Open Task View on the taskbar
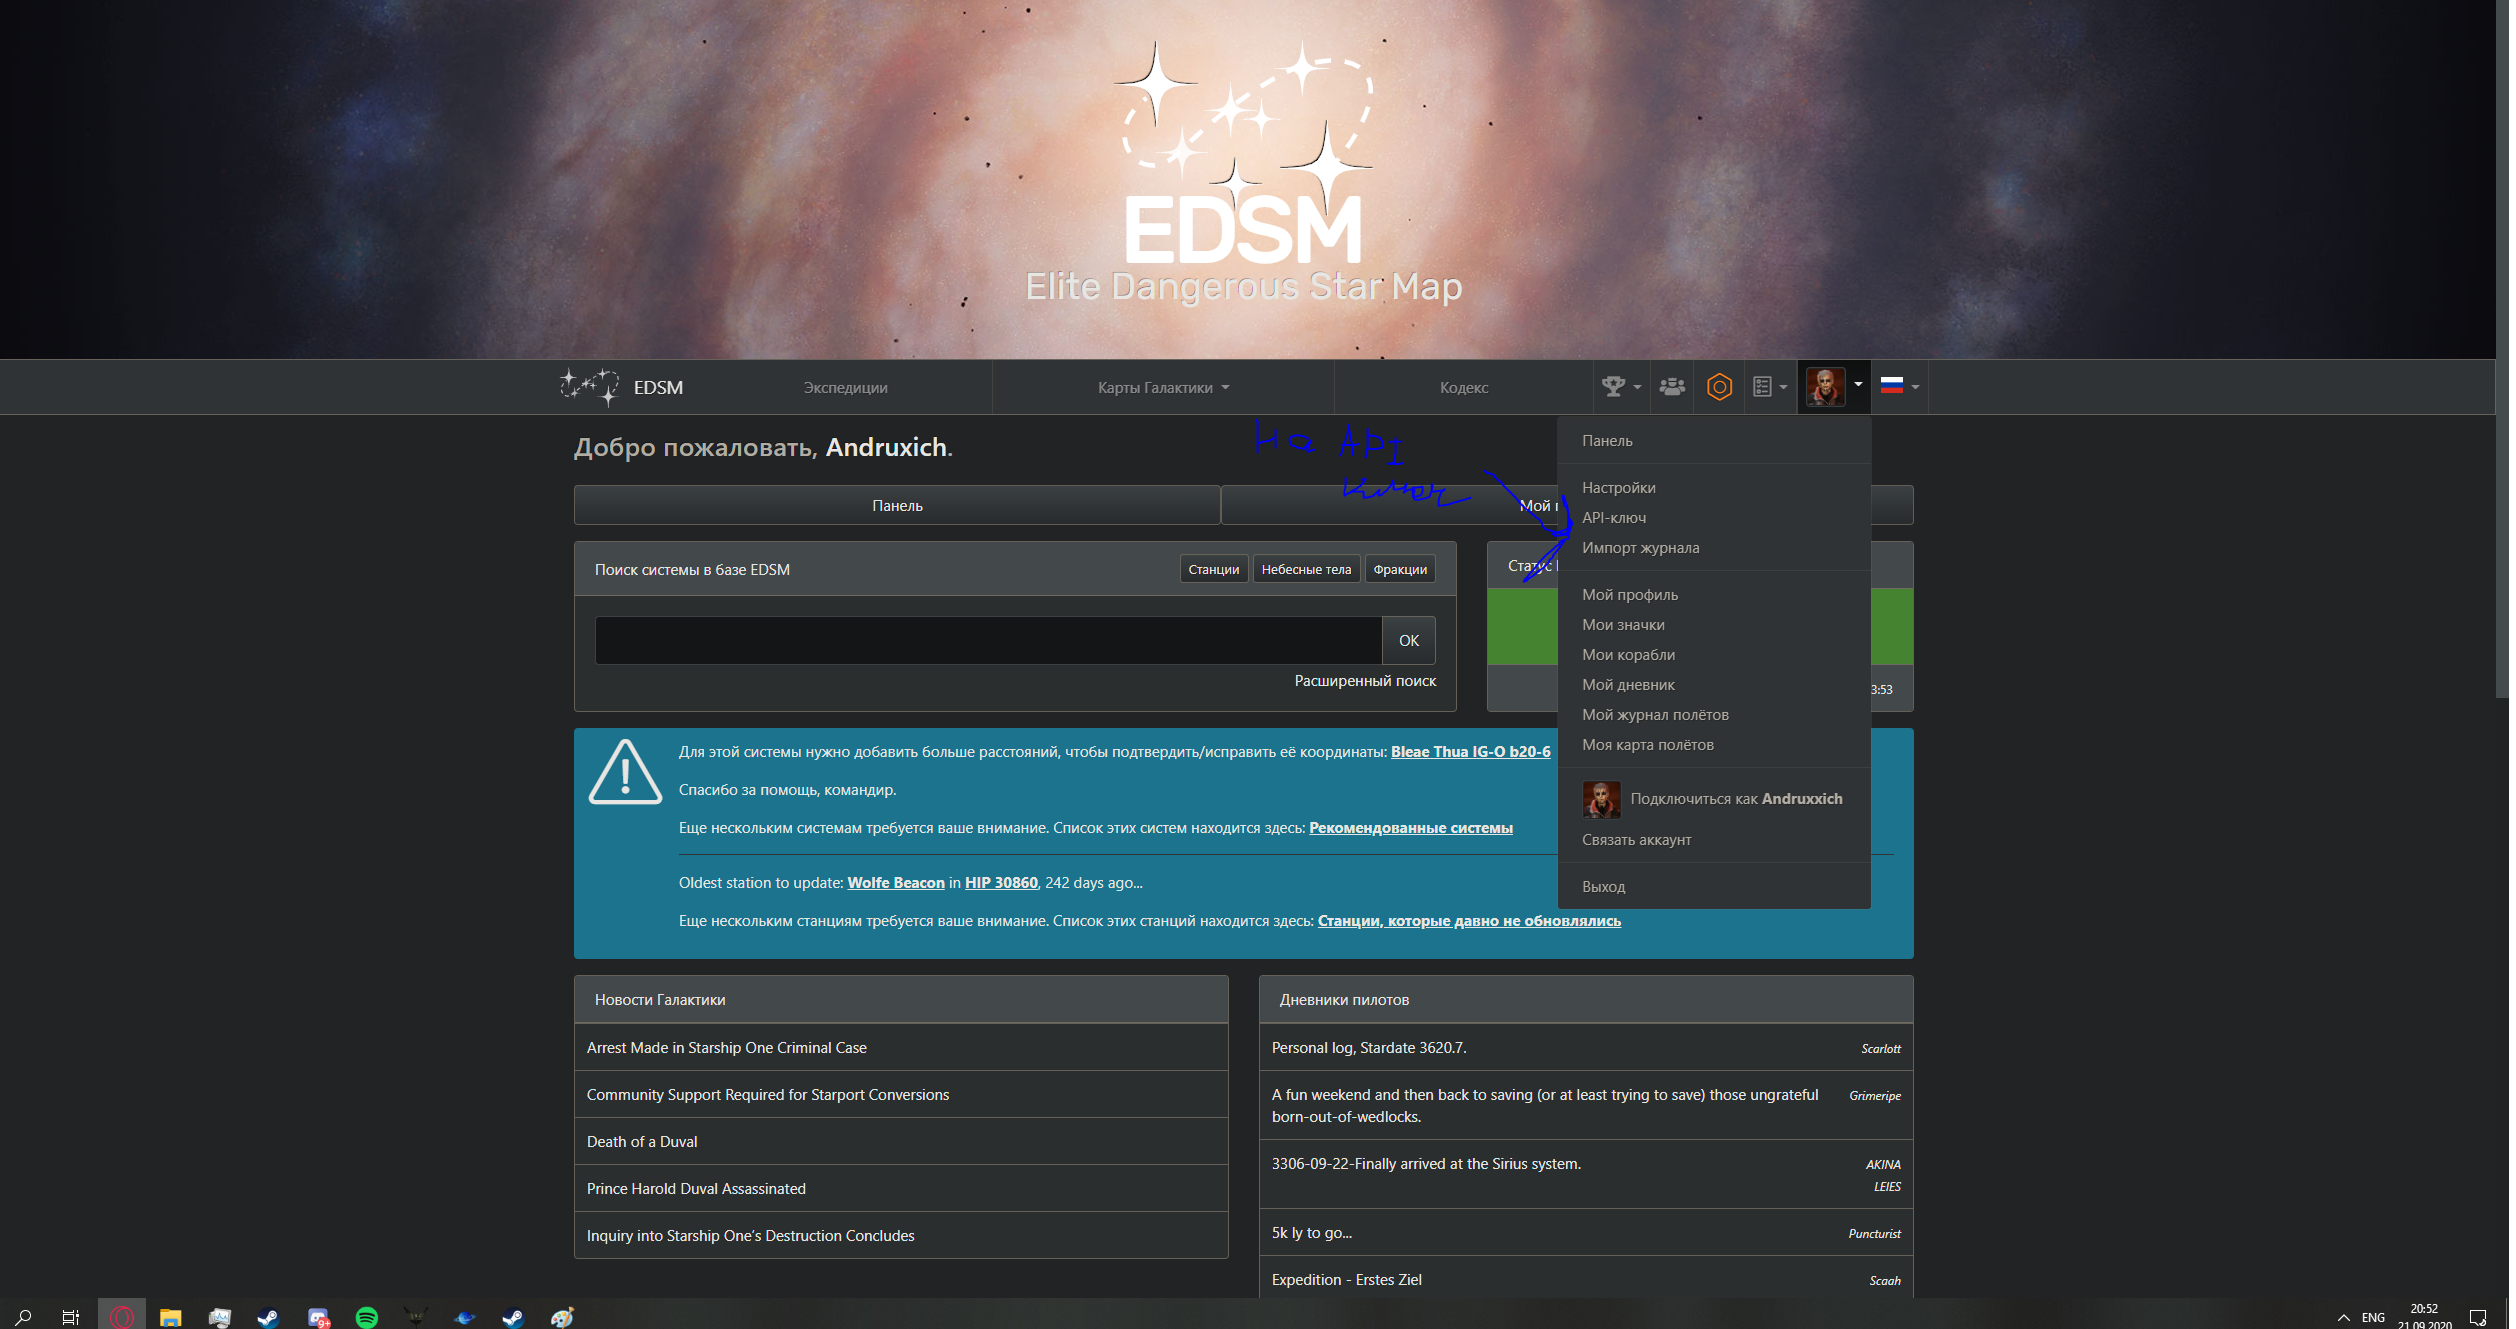 point(70,1317)
